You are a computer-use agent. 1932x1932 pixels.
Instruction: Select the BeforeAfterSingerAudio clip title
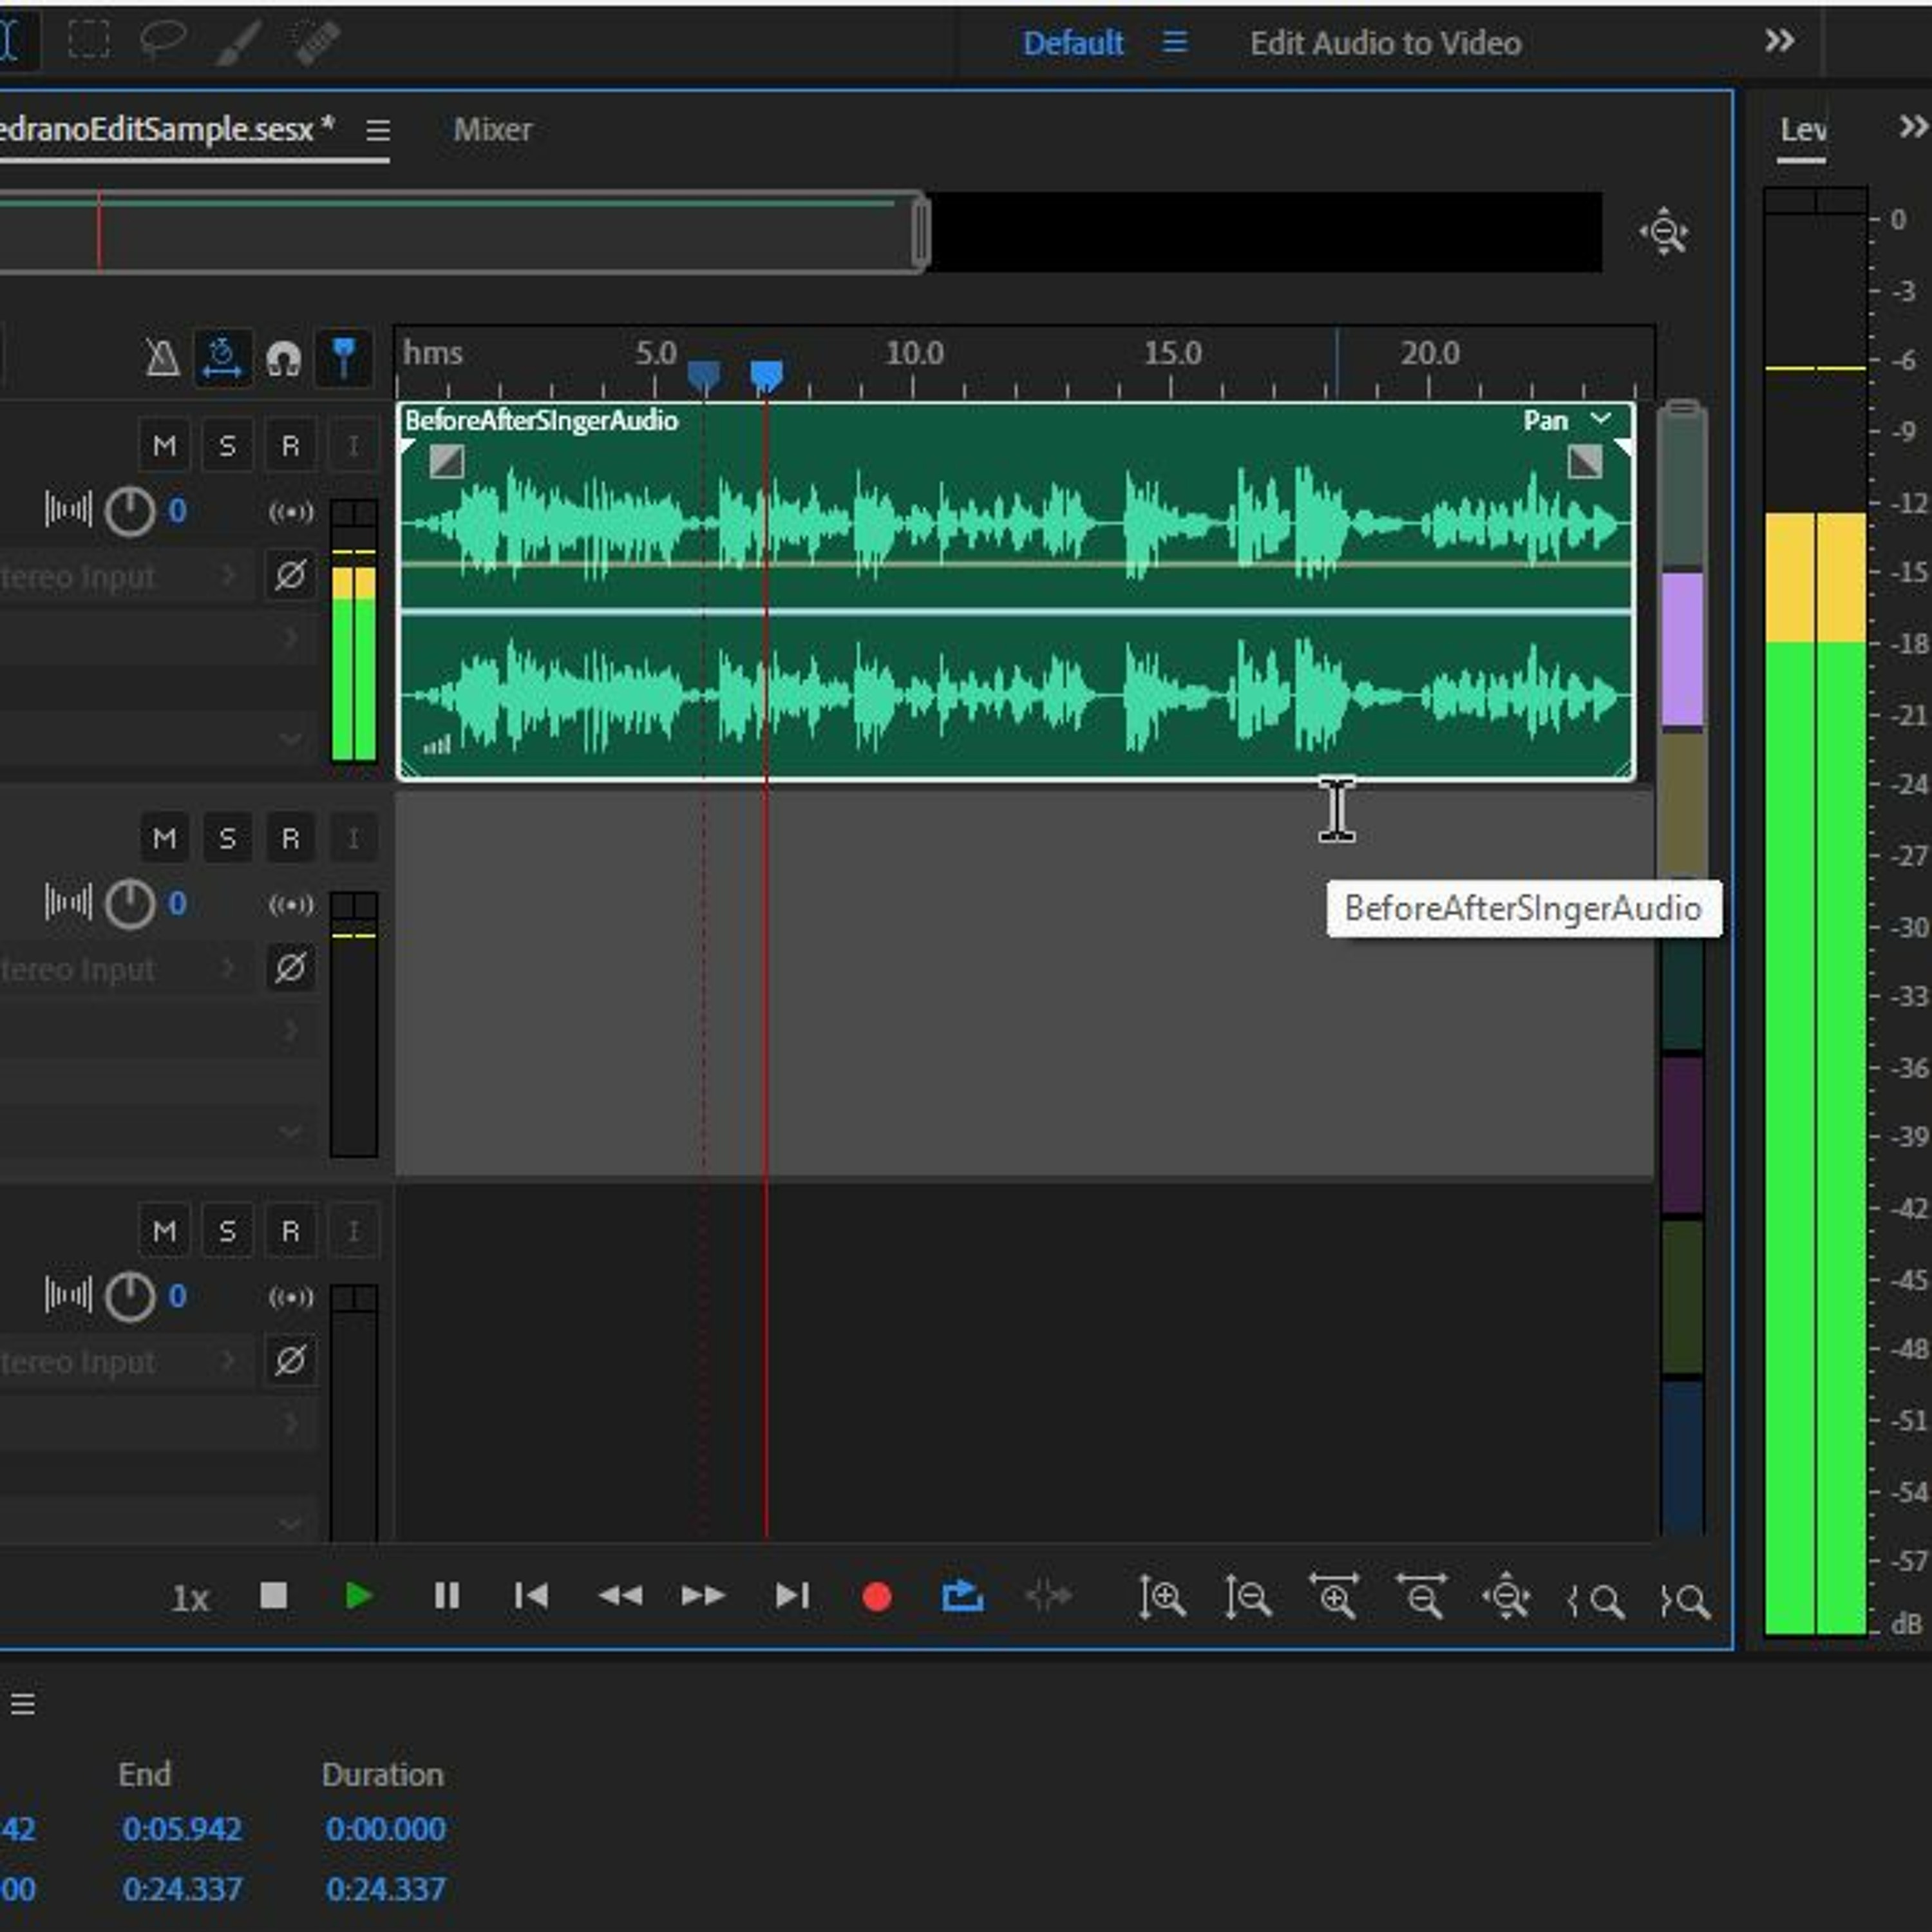click(541, 420)
